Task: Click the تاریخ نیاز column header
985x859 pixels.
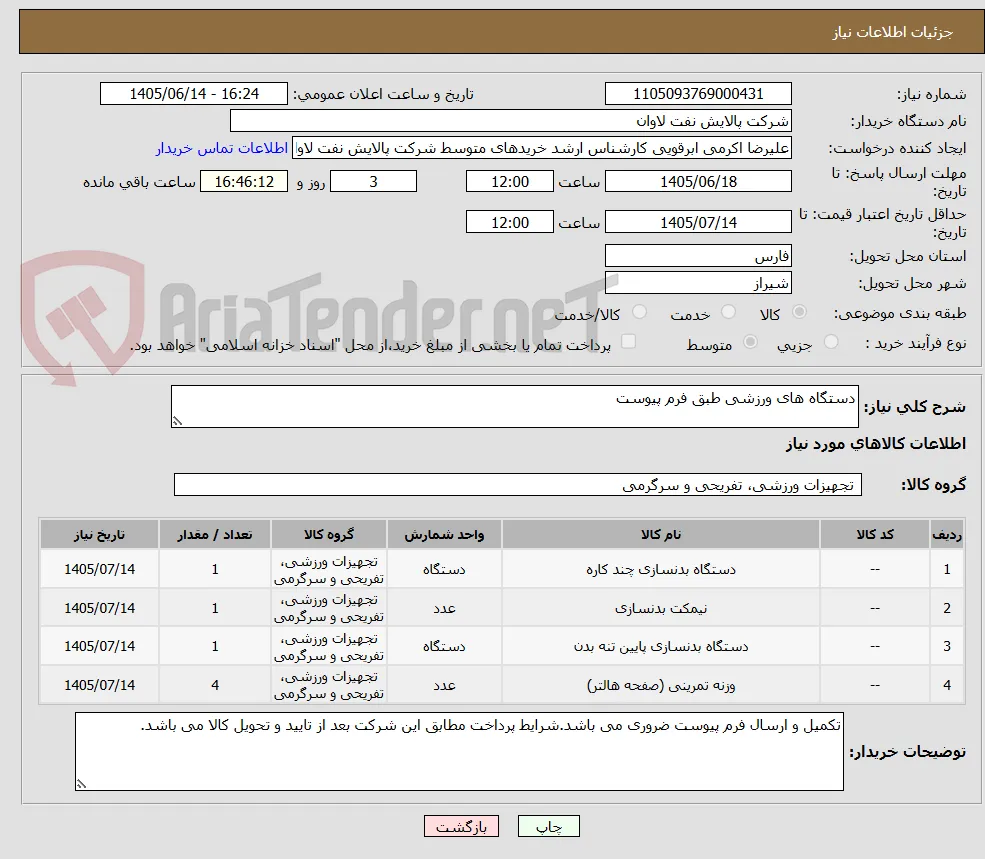Action: pyautogui.click(x=99, y=534)
